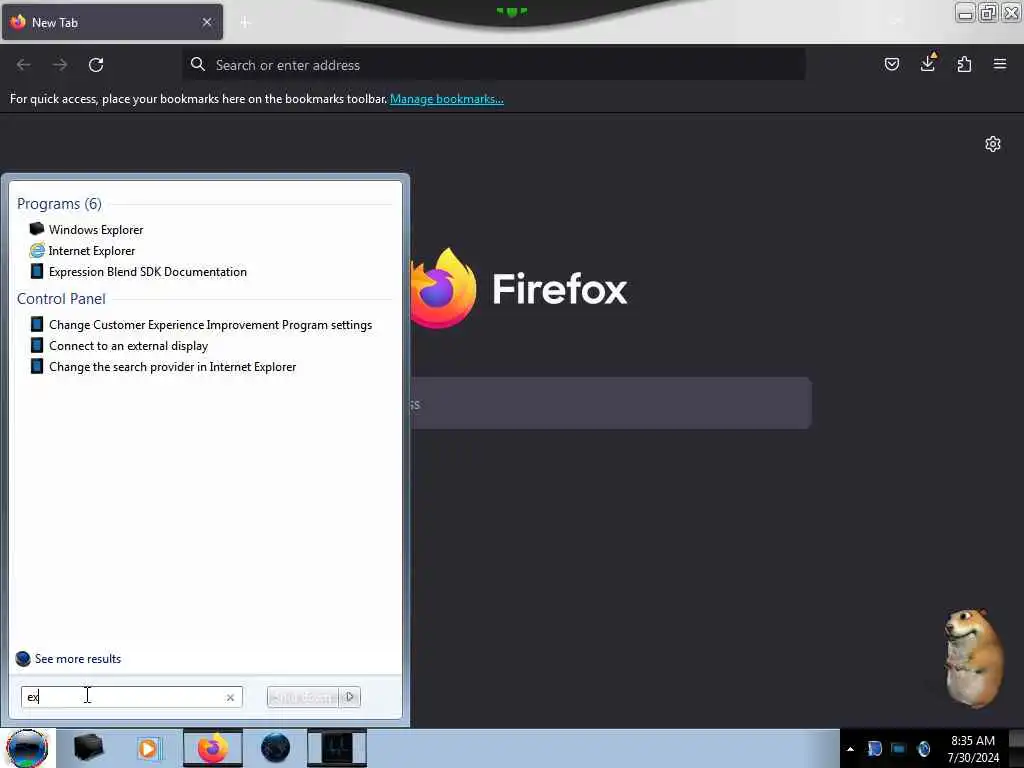Click the Search or enter address bar
The image size is (1024, 768).
tap(494, 65)
